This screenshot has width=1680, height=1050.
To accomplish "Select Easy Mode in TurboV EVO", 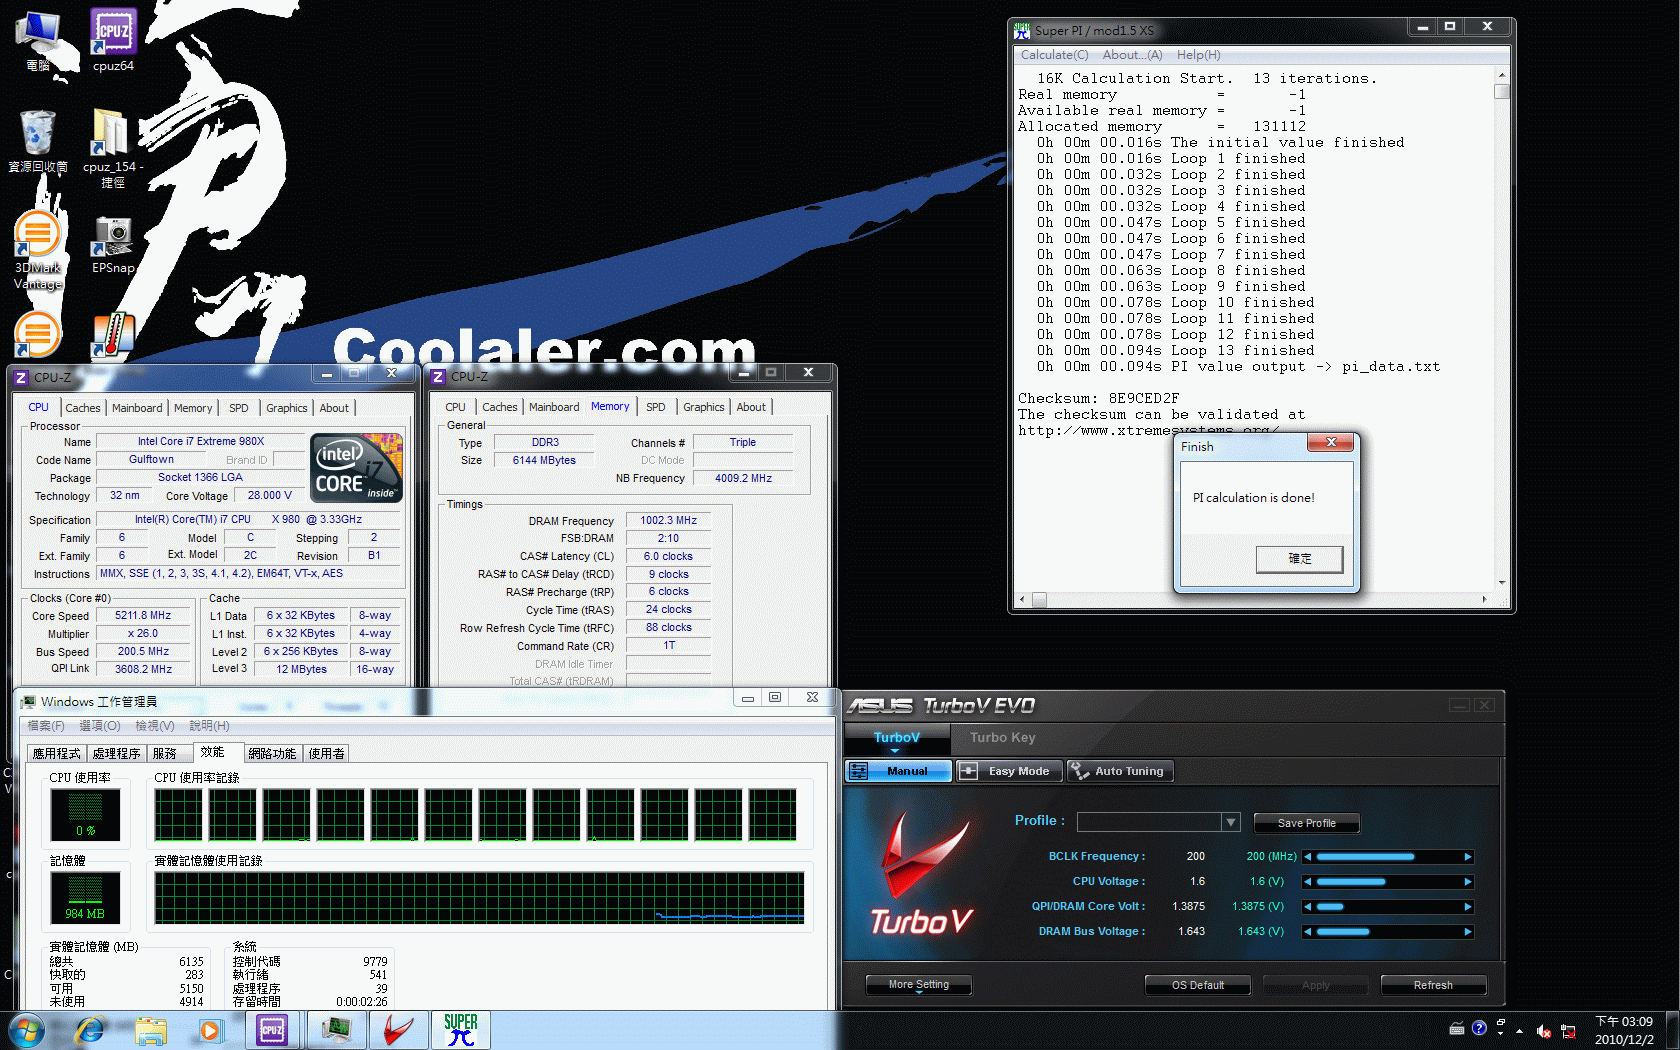I will pyautogui.click(x=1008, y=771).
